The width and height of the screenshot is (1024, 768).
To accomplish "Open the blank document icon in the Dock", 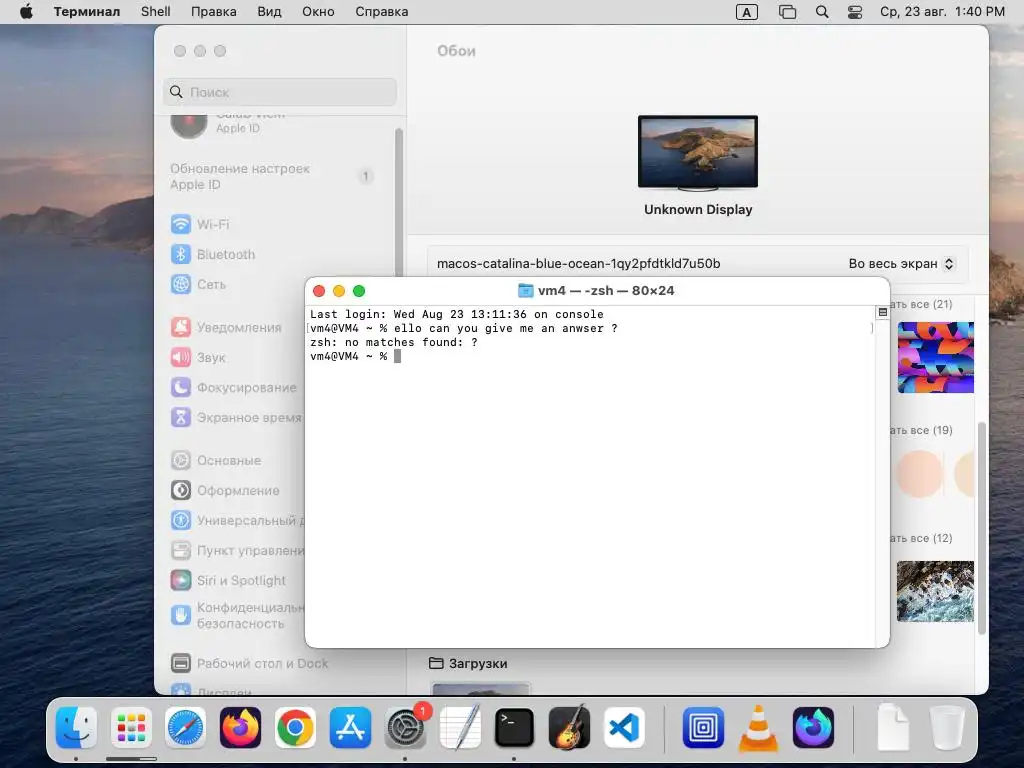I will tap(893, 727).
